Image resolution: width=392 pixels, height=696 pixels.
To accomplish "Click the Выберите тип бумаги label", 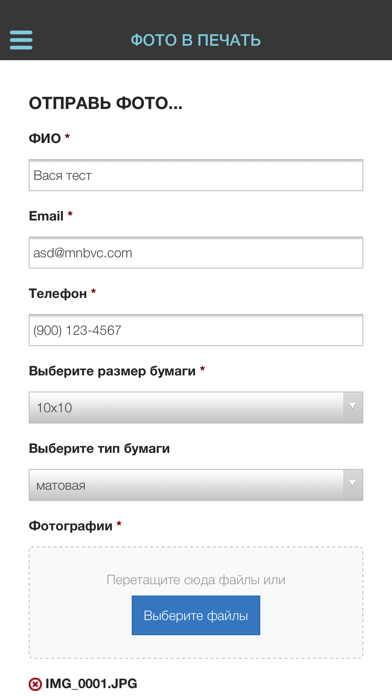I will pos(99,449).
